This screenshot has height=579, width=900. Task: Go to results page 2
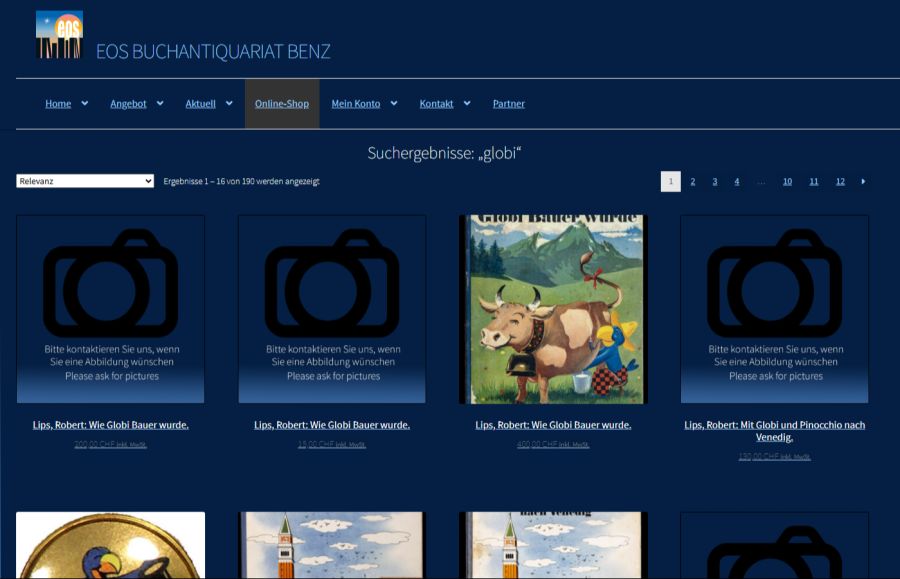pos(692,181)
